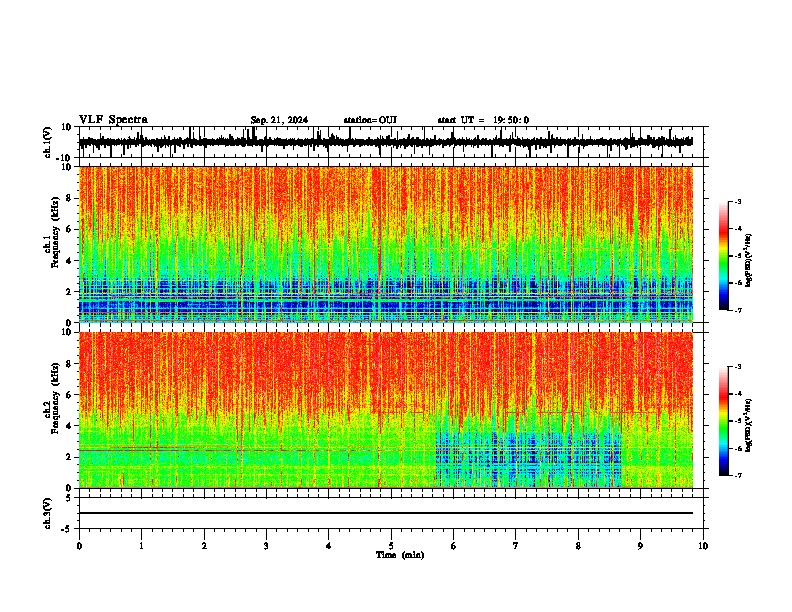The image size is (792, 612).
Task: Click the "-7" tick on the ch.2 colorbar
Action: point(737,476)
